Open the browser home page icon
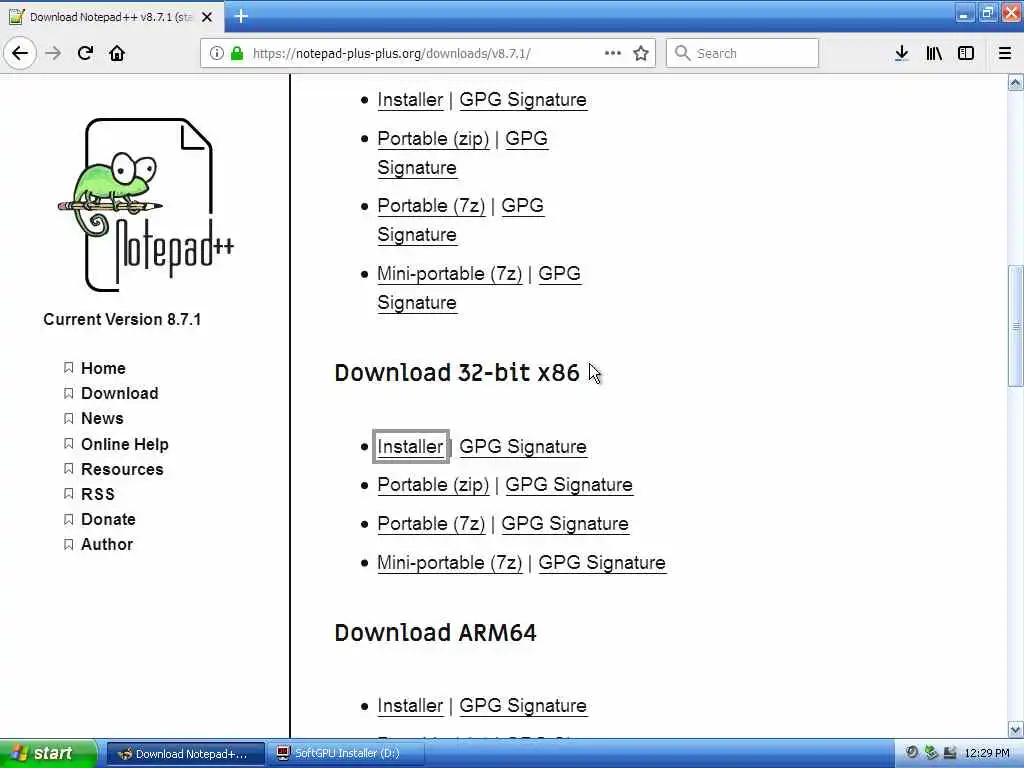The image size is (1024, 768). (x=117, y=53)
